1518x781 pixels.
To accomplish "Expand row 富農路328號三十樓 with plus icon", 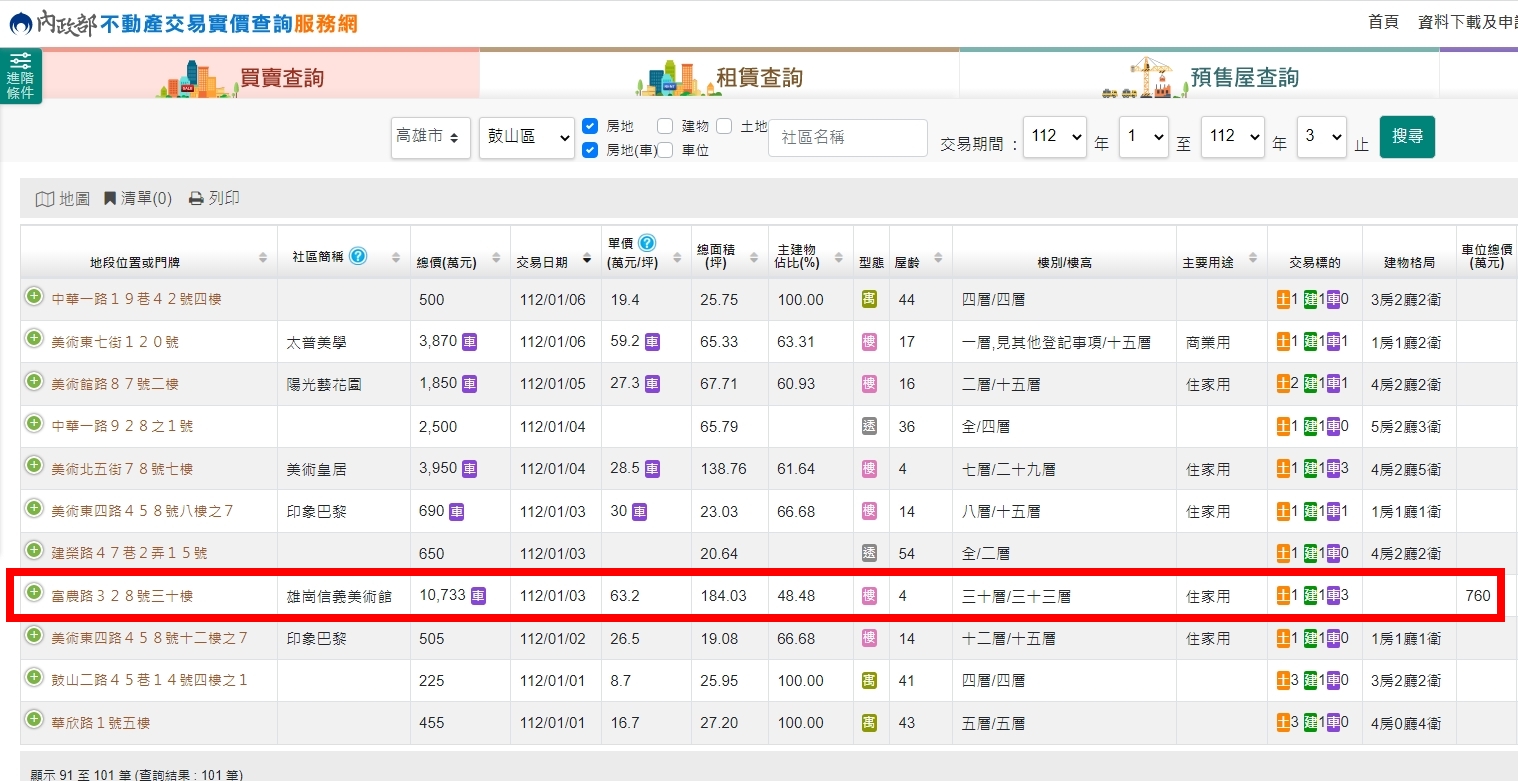I will [34, 593].
